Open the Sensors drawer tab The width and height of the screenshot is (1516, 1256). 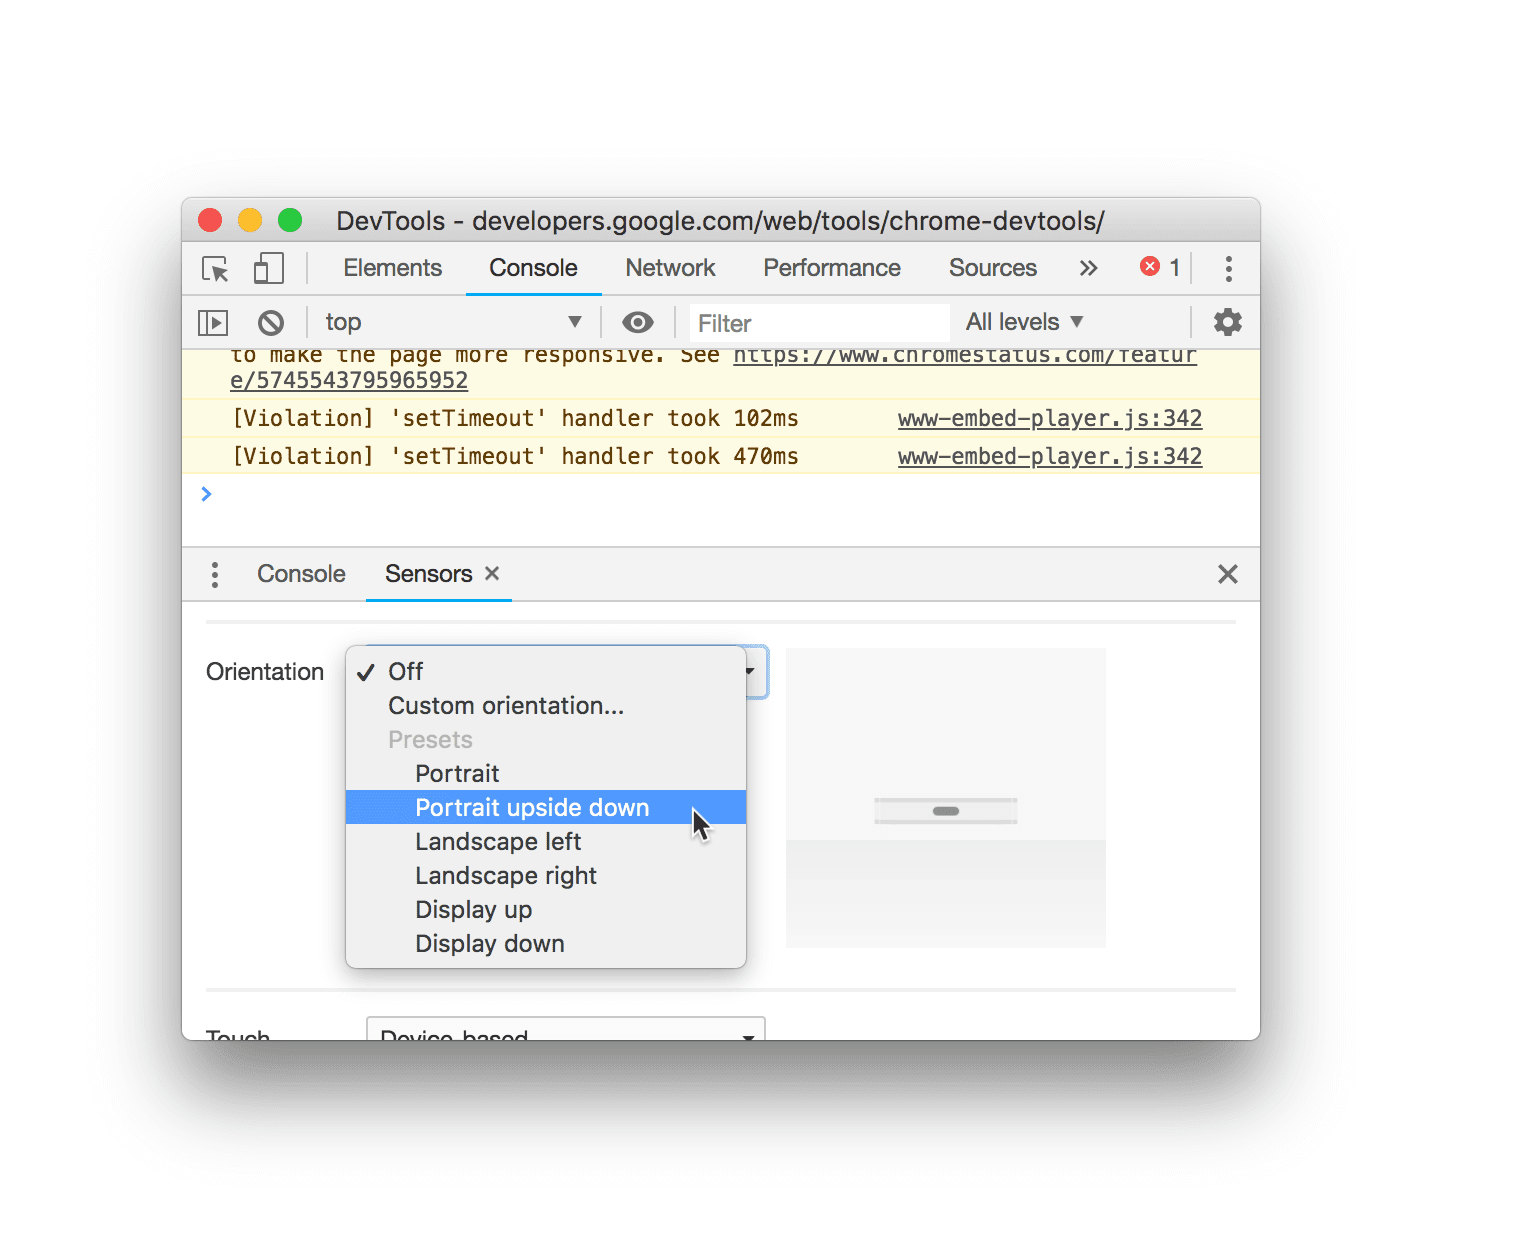click(428, 574)
